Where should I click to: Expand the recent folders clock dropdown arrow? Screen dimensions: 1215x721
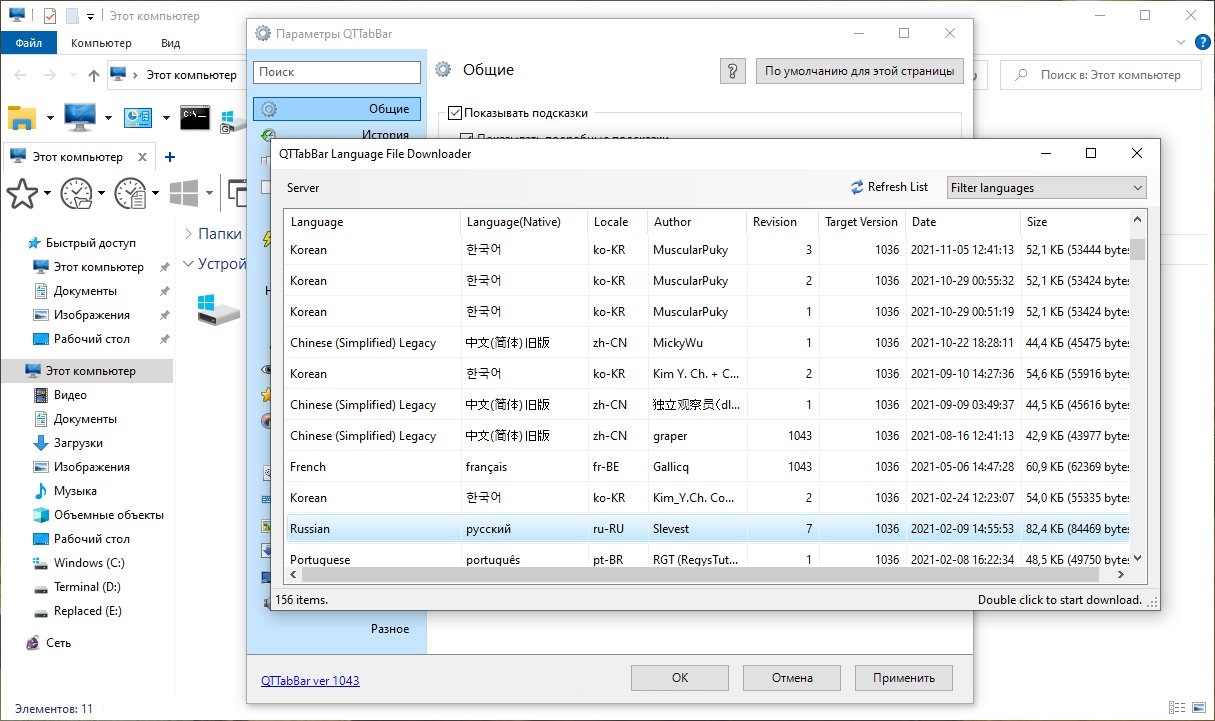(101, 193)
